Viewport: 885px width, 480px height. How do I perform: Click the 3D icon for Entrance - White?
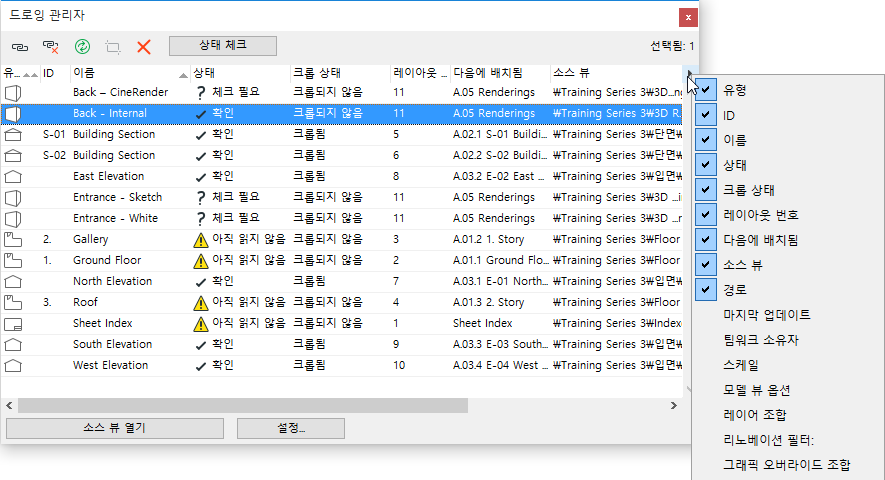coord(13,219)
